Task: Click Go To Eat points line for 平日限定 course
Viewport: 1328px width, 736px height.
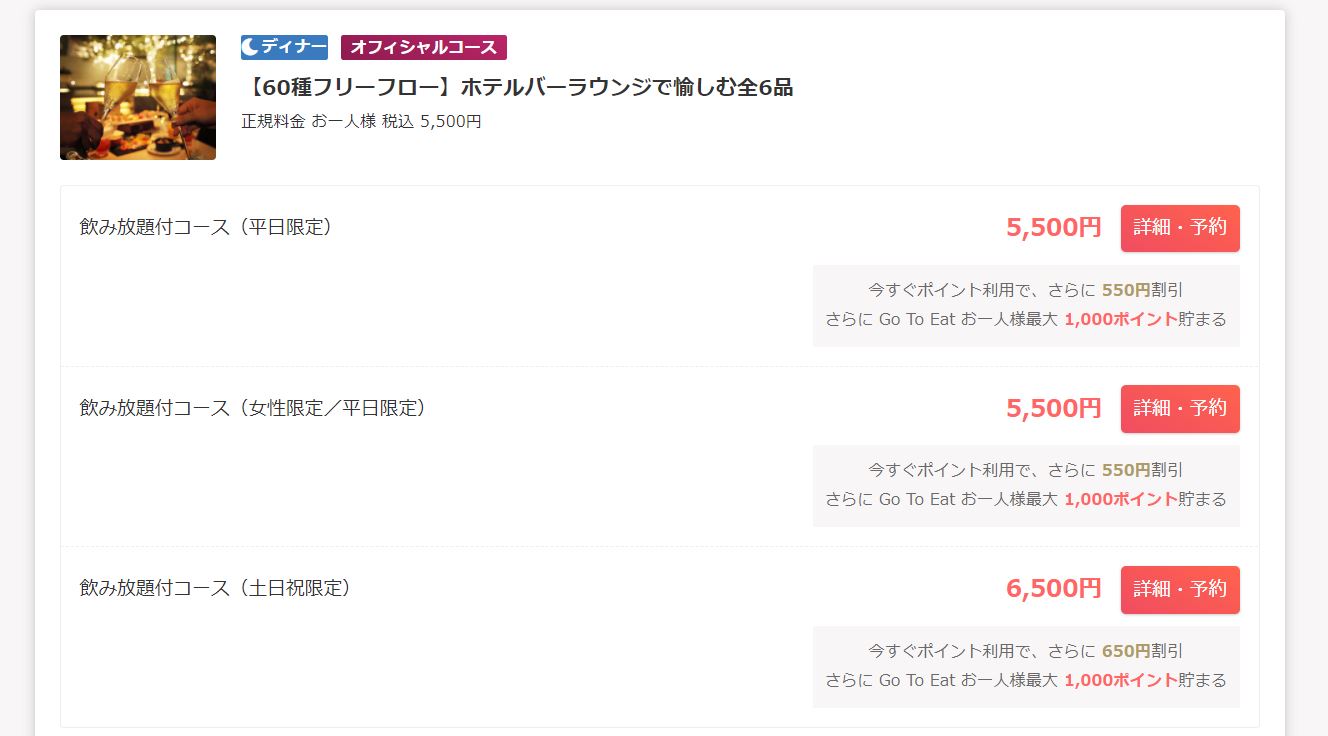Action: coord(1025,319)
